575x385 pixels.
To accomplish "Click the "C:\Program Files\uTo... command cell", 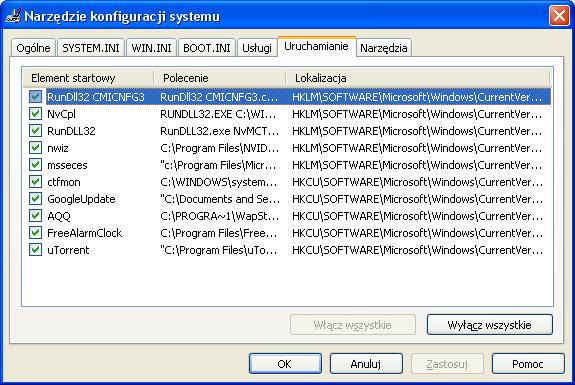I will tap(218, 250).
